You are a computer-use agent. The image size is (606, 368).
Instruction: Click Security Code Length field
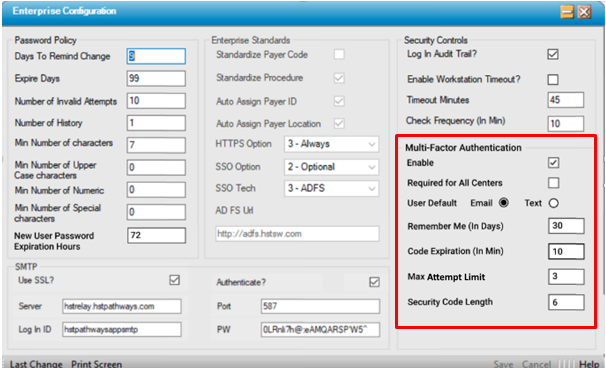pos(566,302)
